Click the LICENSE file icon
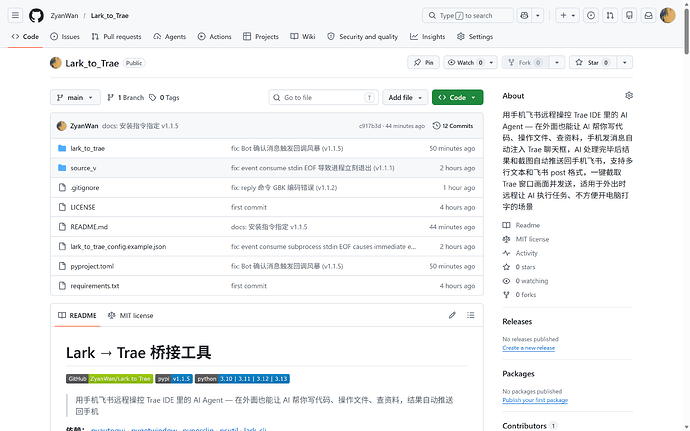 coord(62,207)
